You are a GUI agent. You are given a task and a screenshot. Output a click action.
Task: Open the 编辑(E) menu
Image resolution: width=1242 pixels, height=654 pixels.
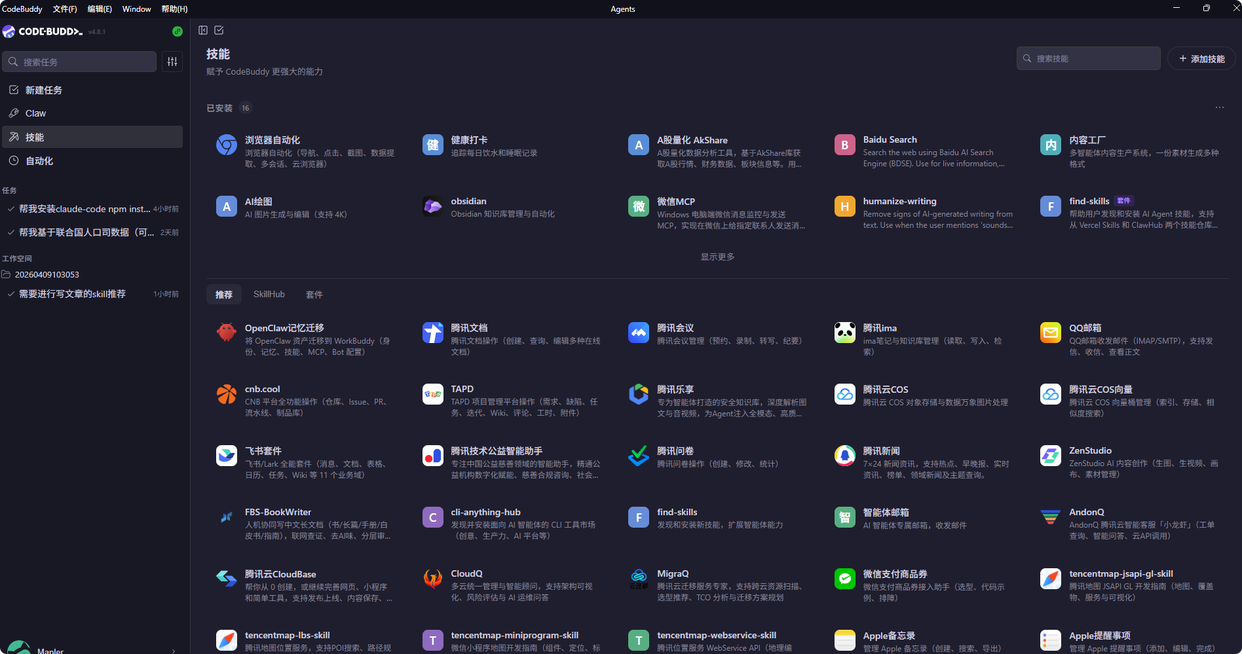click(x=100, y=9)
